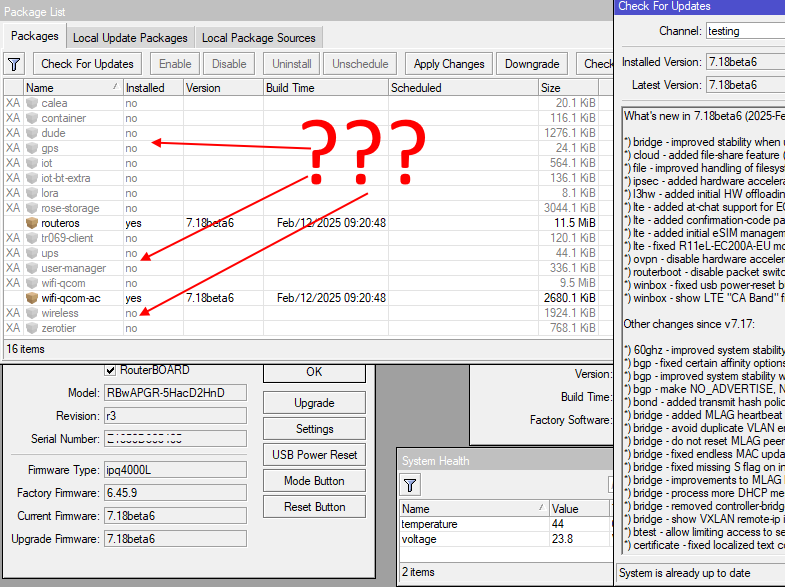The height and width of the screenshot is (587, 785).
Task: Select the gps package icon
Action: click(x=32, y=148)
